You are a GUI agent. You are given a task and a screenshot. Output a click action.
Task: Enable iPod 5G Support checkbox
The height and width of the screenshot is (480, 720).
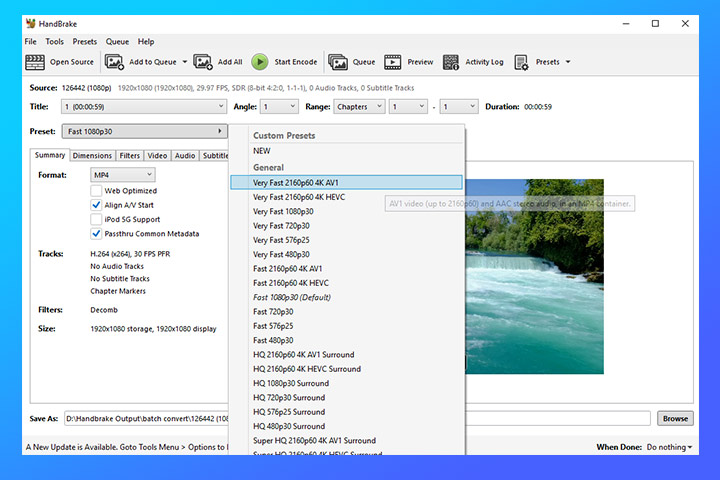point(96,220)
